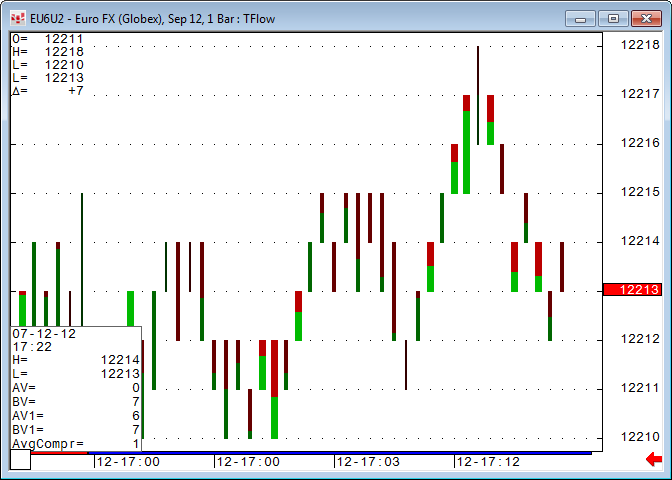Click the small white box at bottom left
The height and width of the screenshot is (480, 672).
coord(20,461)
